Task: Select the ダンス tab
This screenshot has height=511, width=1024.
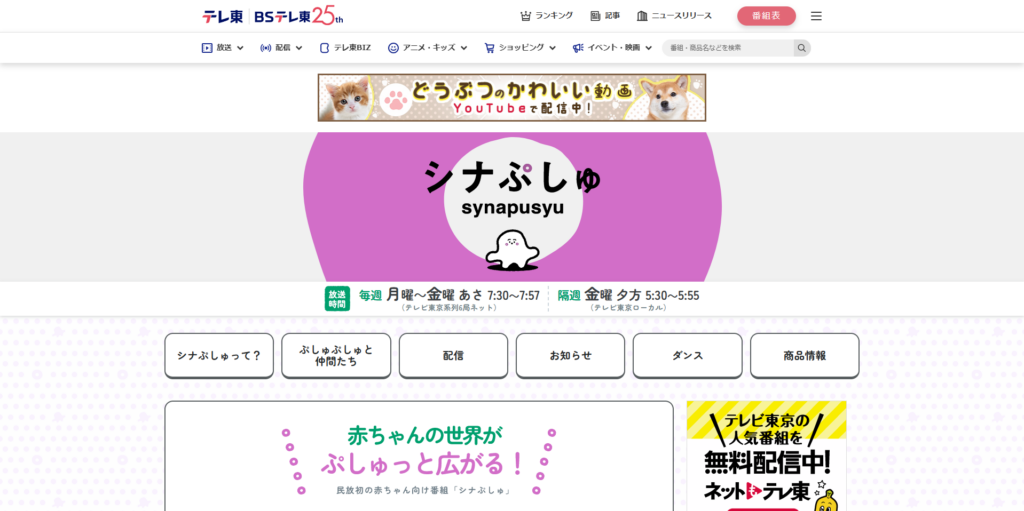Action: pos(688,355)
